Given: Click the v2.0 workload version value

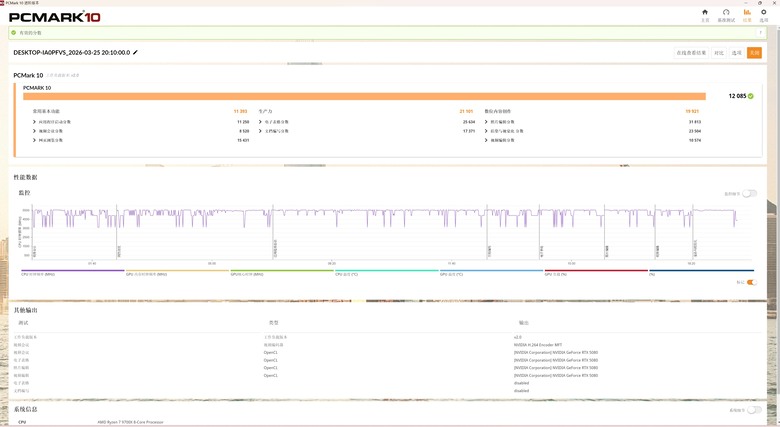Looking at the screenshot, I should (517, 337).
